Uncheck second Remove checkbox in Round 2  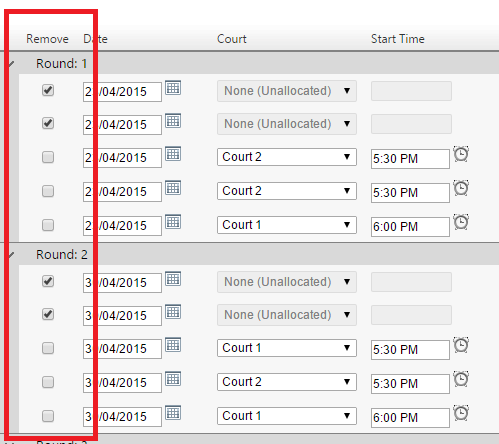coord(48,314)
